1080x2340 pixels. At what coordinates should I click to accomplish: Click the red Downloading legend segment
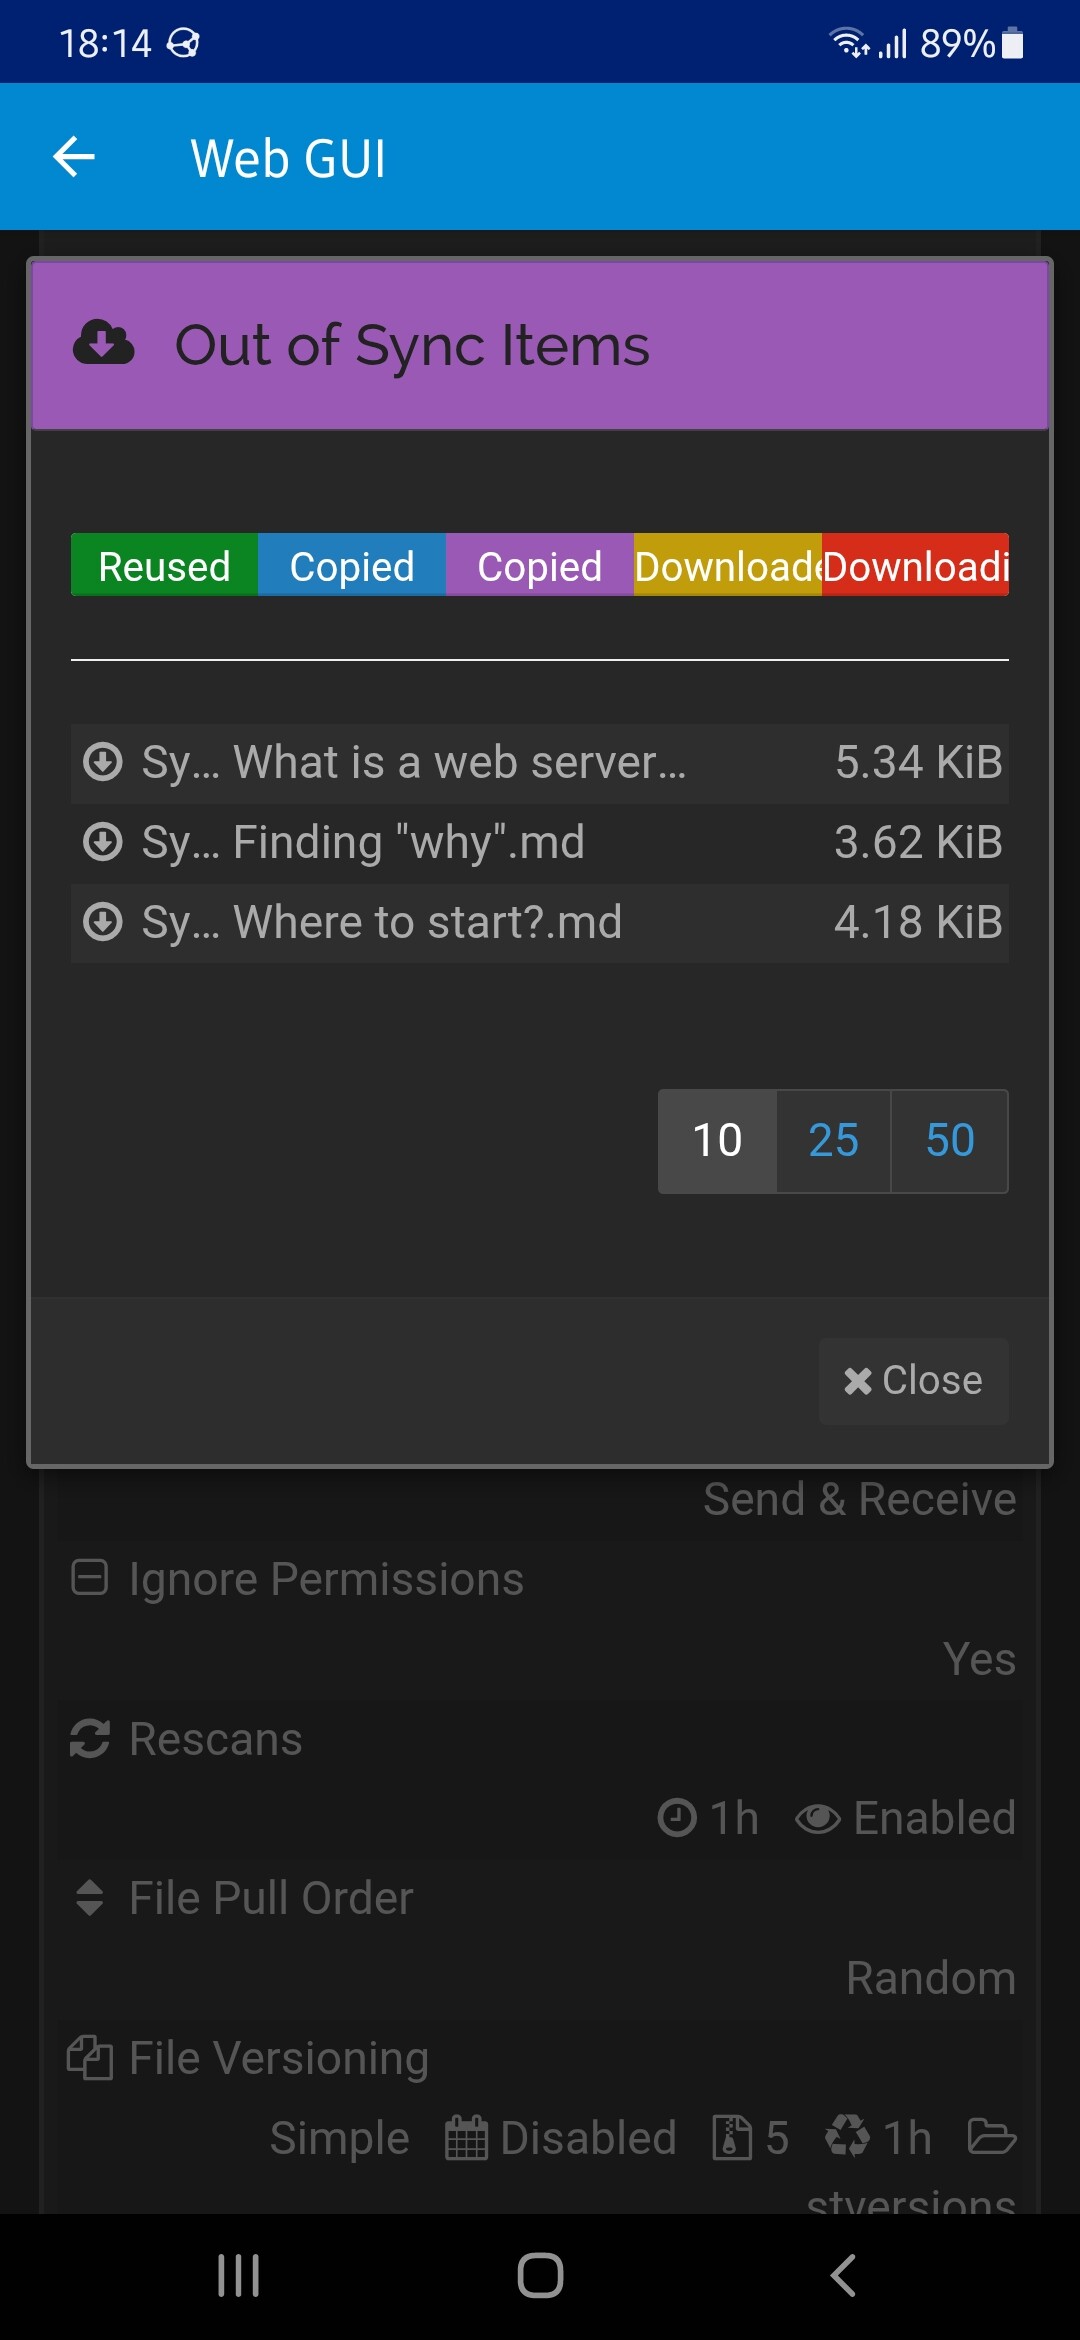(x=915, y=566)
